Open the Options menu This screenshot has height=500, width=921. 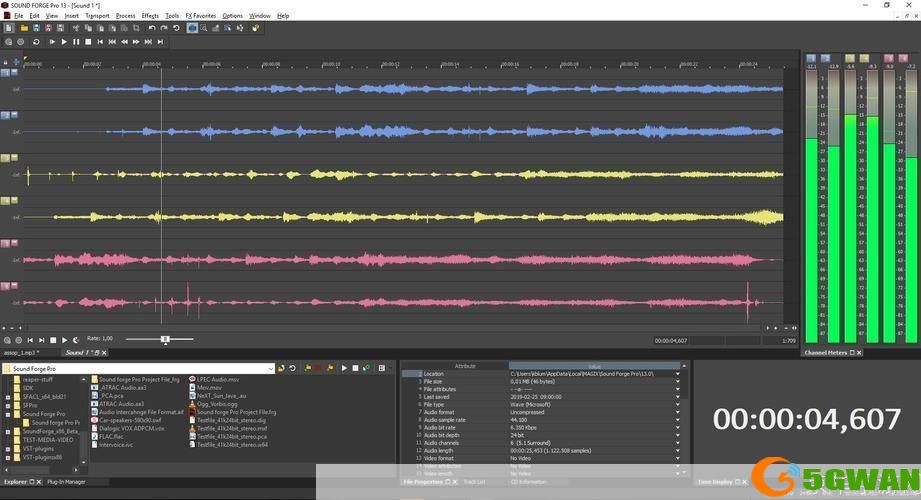pyautogui.click(x=232, y=16)
